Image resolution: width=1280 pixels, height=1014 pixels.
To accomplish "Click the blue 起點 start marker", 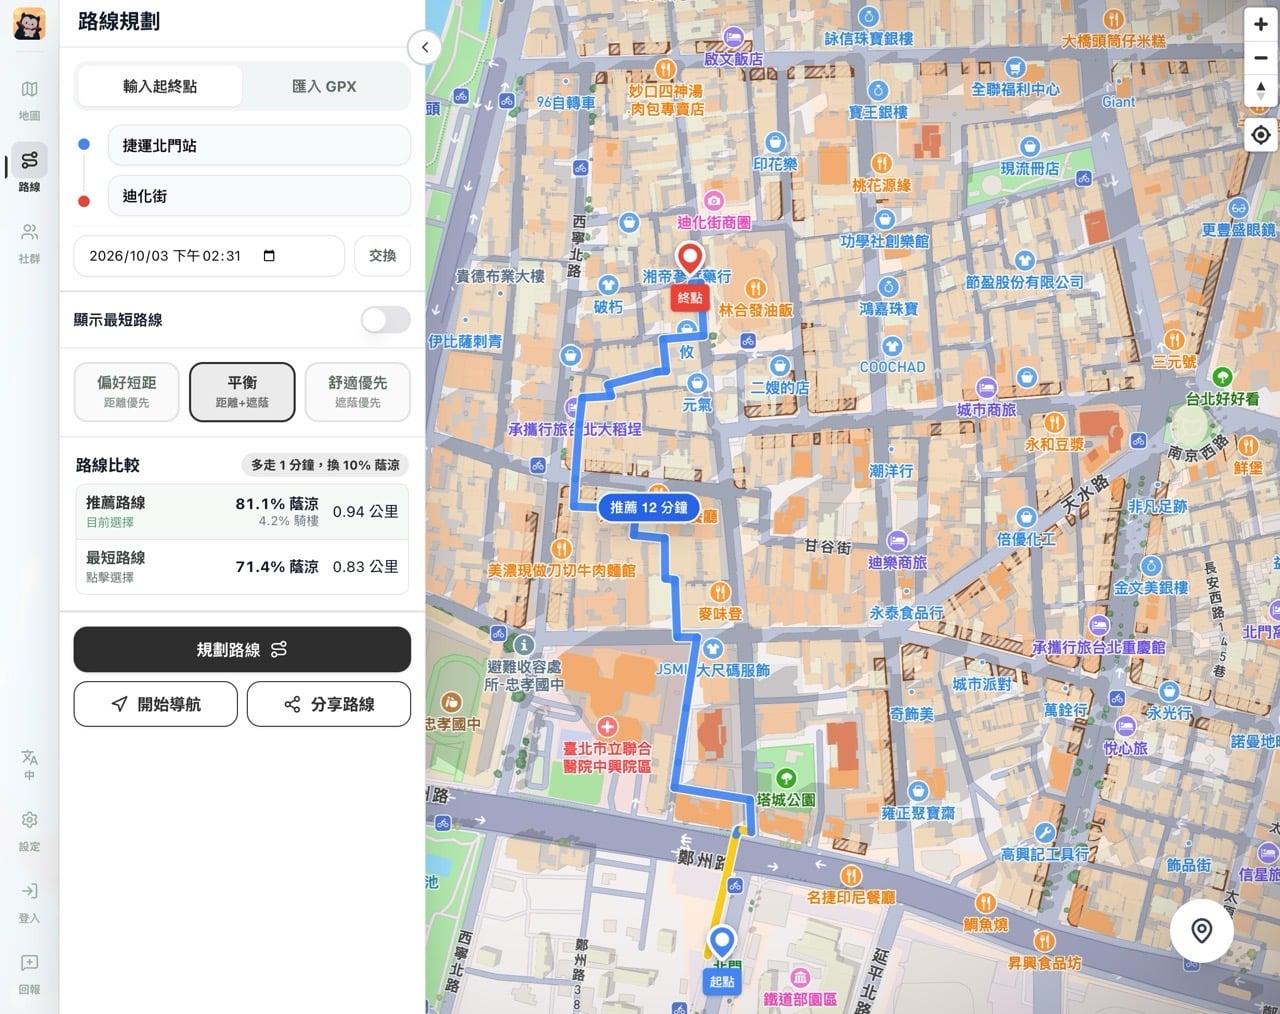I will click(721, 958).
